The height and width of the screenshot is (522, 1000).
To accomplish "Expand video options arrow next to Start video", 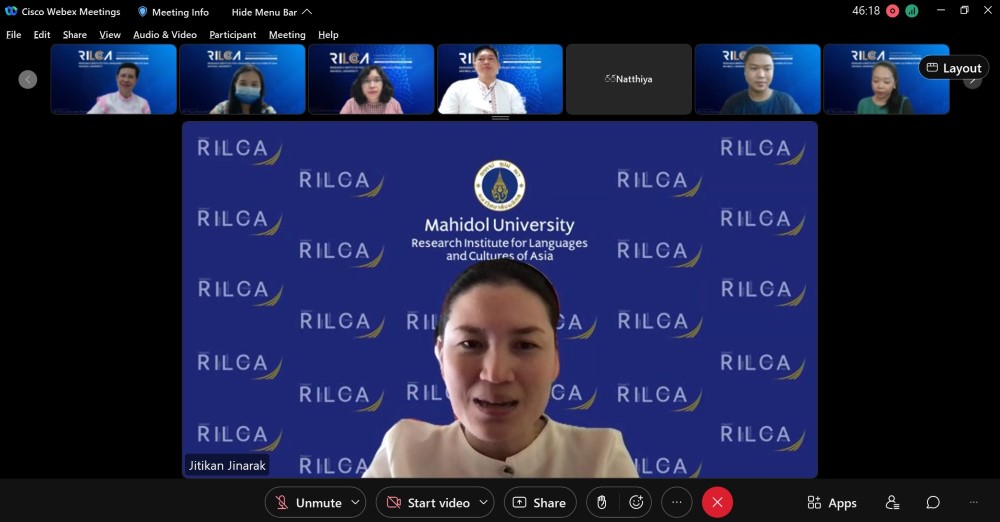I will pos(484,503).
